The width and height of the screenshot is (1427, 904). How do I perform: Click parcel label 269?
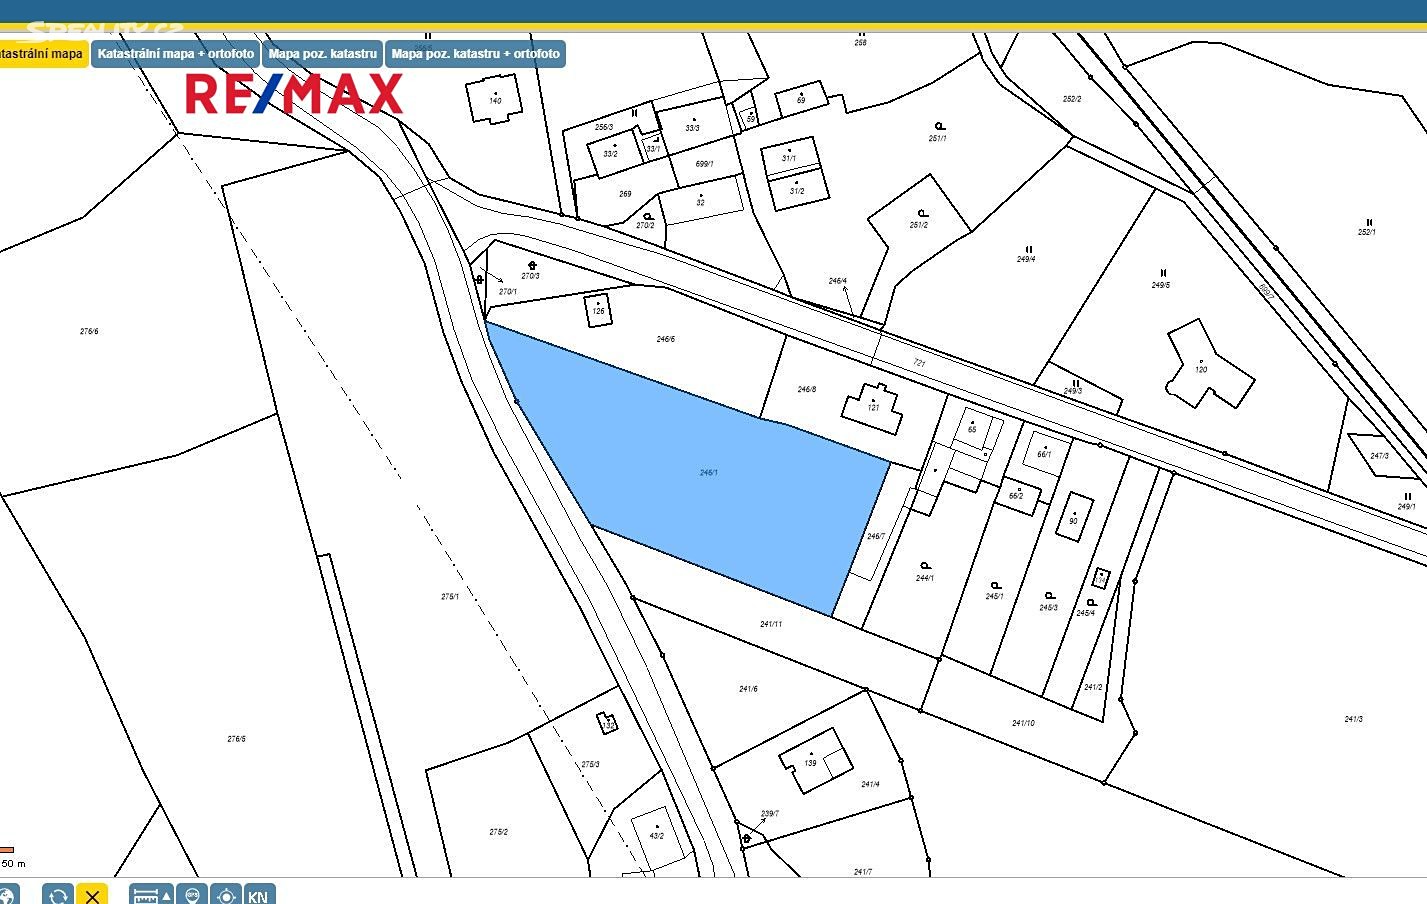625,194
